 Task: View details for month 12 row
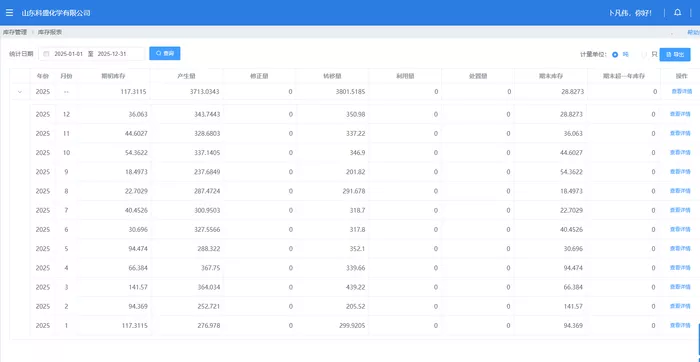pyautogui.click(x=680, y=114)
